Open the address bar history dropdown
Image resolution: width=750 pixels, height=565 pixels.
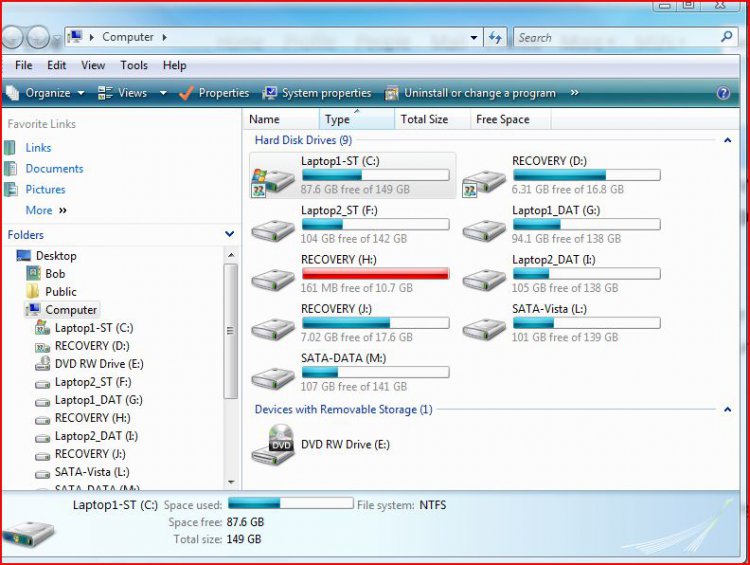474,37
